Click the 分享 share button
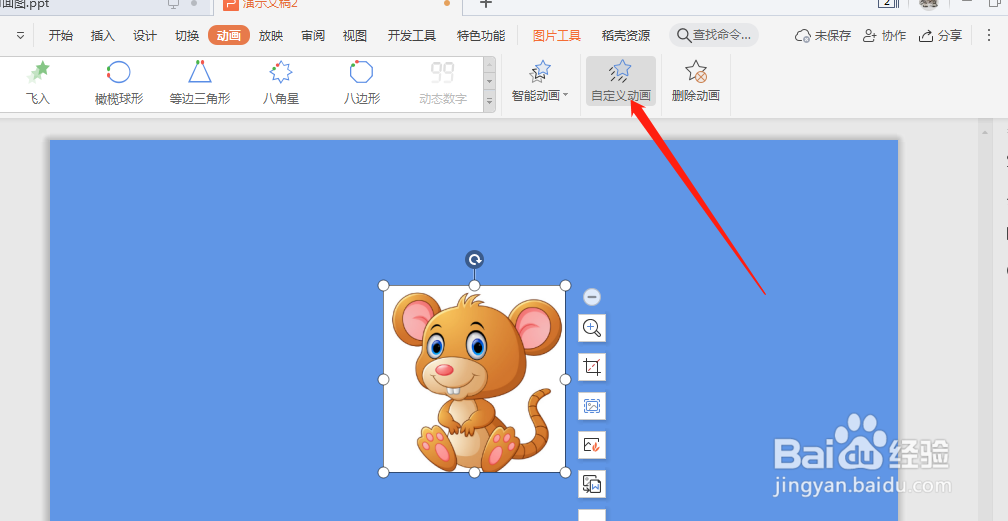Screen dimensions: 1008x521 coord(940,35)
